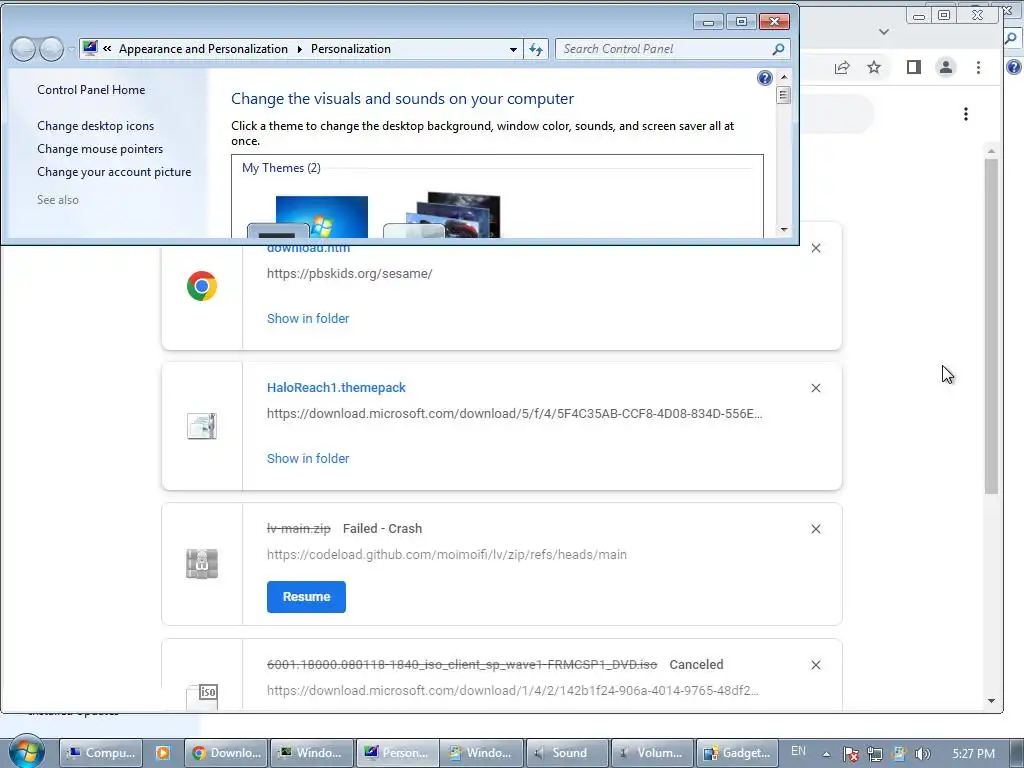Show HaloReach1.themepack in folder
The image size is (1024, 768).
pyautogui.click(x=308, y=458)
